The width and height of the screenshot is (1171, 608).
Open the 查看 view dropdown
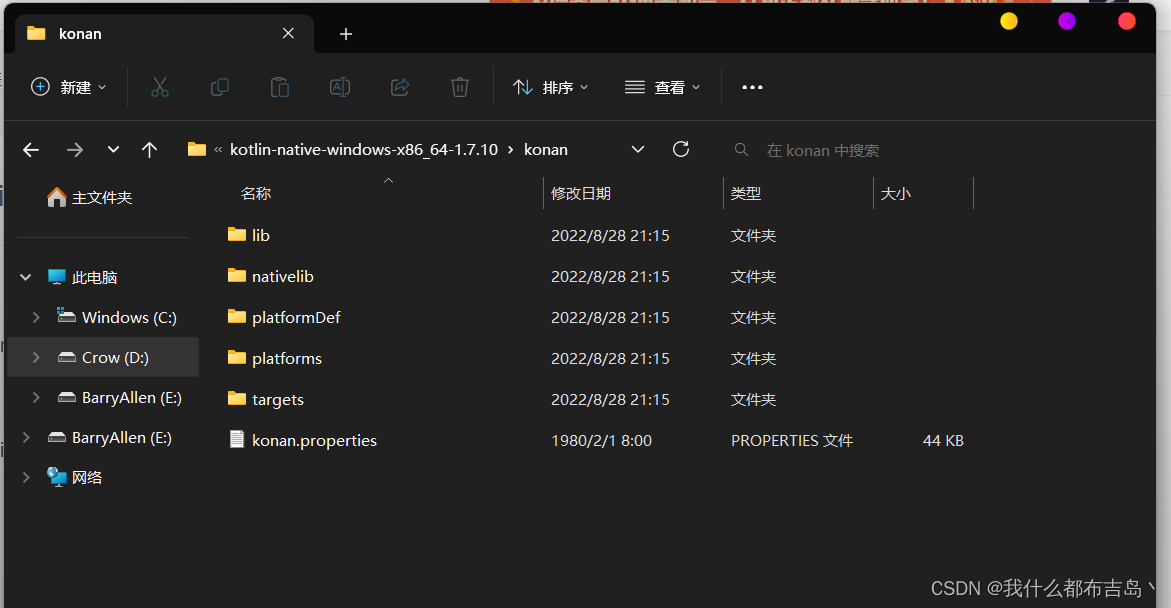[662, 87]
